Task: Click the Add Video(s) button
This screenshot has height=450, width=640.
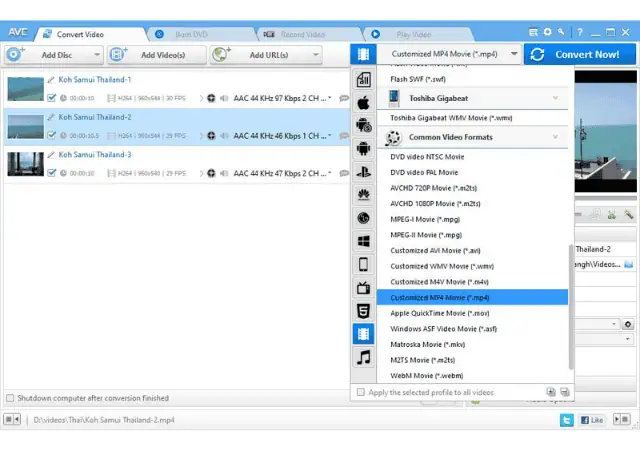Action: tap(157, 55)
